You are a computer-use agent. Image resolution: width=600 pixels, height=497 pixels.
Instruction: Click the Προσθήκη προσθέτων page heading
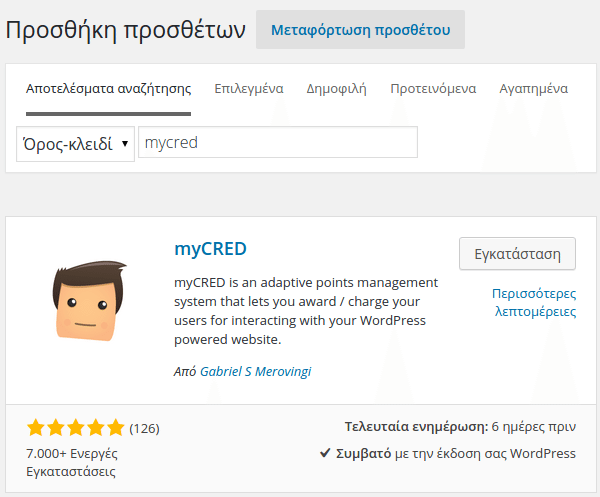126,29
